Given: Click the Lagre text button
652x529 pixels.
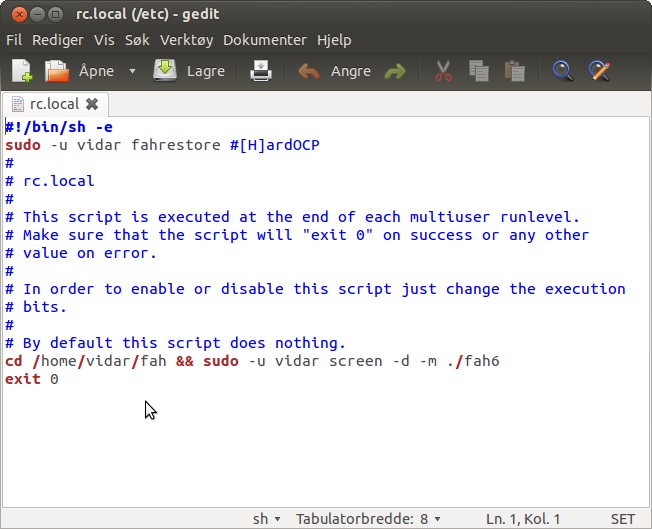Looking at the screenshot, I should [206, 71].
